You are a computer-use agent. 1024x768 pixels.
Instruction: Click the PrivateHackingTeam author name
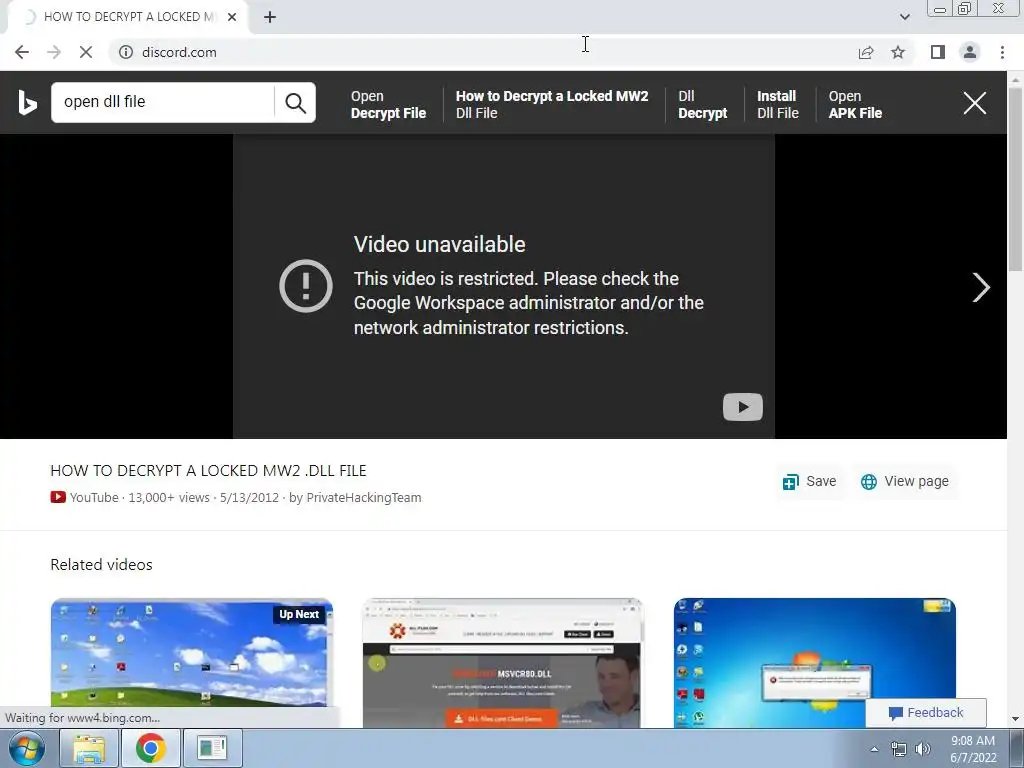click(363, 498)
